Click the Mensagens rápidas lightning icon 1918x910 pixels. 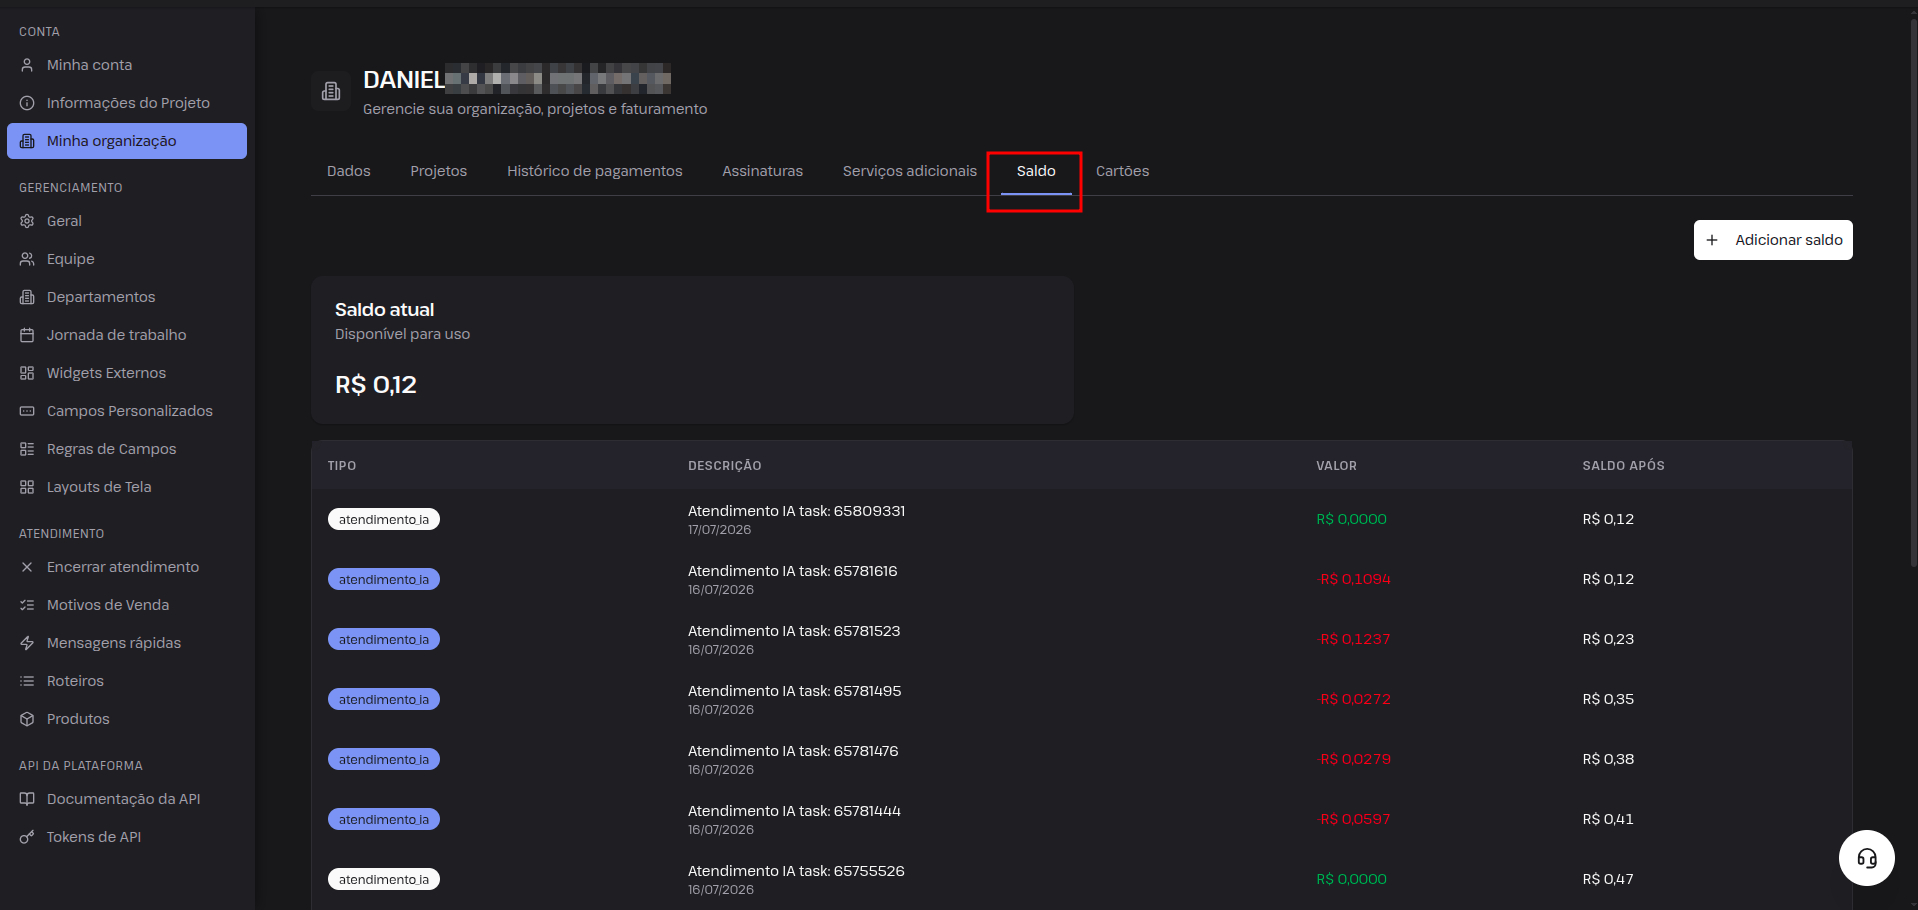(27, 643)
